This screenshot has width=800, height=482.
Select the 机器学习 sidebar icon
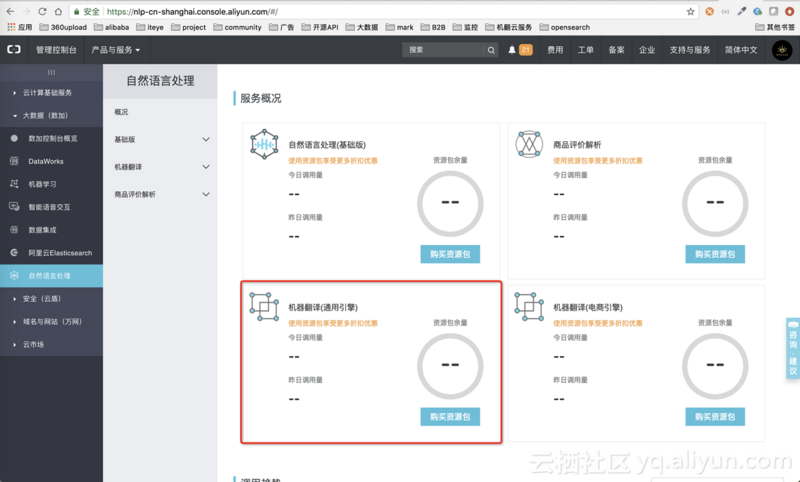point(14,184)
